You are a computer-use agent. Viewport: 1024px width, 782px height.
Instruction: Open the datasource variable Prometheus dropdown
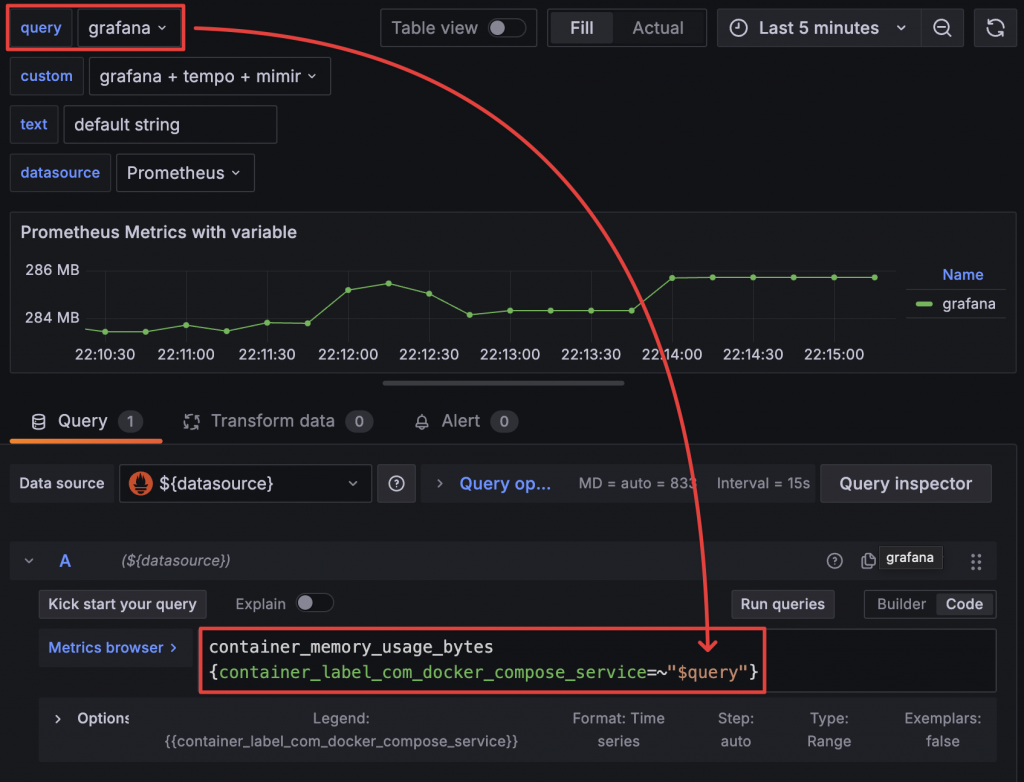(185, 173)
